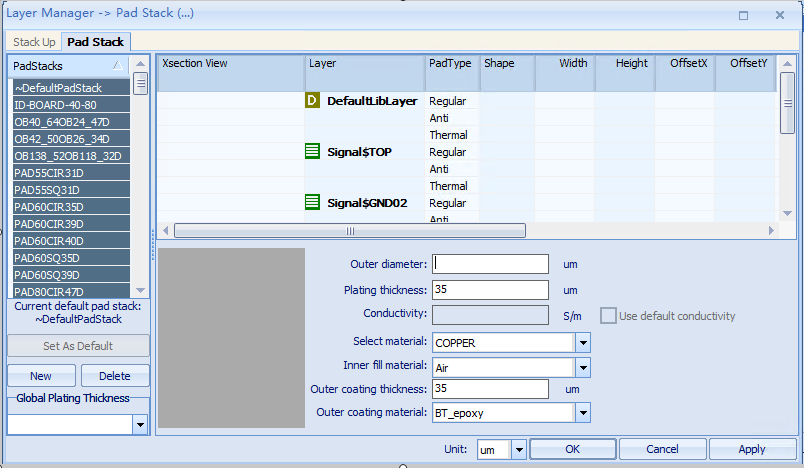Click the right scroll arrow of horizontal scrollbar
Image resolution: width=804 pixels, height=468 pixels.
pos(770,230)
